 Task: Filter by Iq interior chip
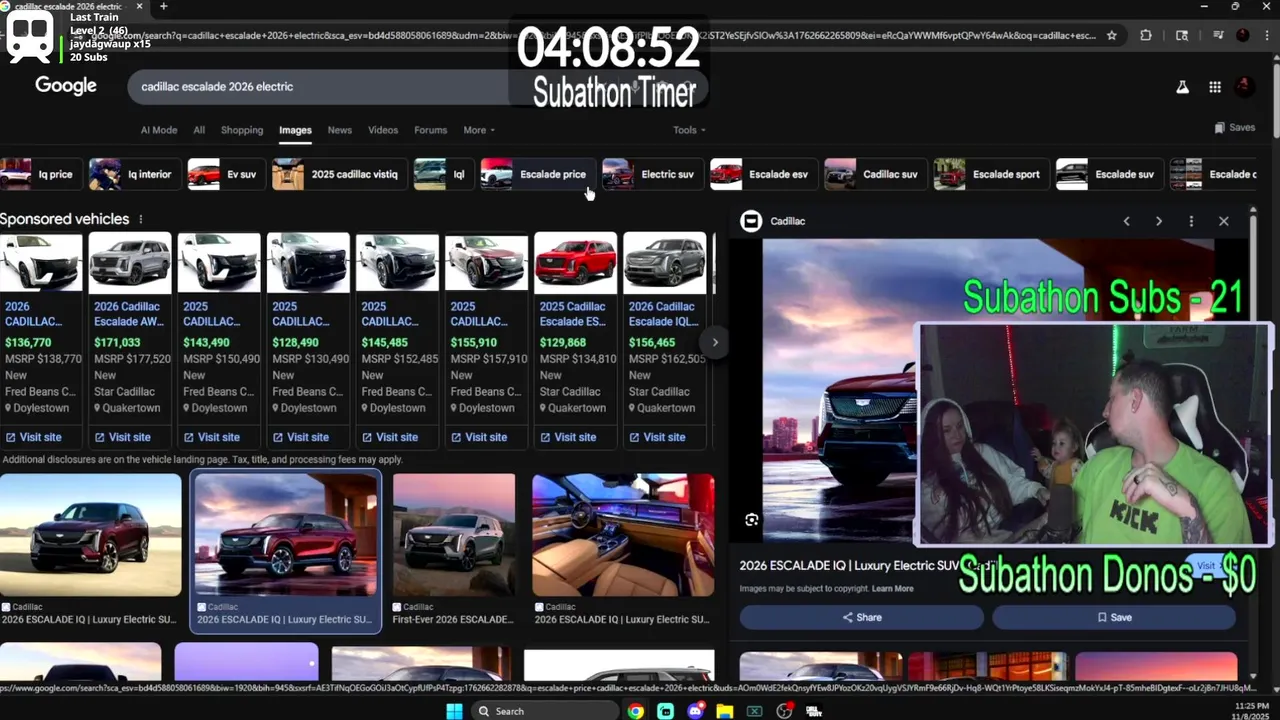[133, 174]
